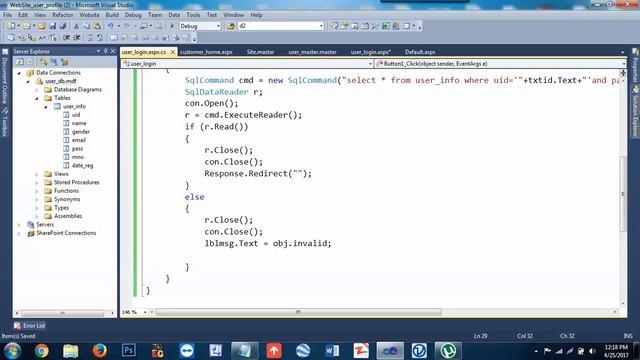Click the Save icon in toolbar
Viewport: 640px width, 360px height.
click(x=53, y=26)
